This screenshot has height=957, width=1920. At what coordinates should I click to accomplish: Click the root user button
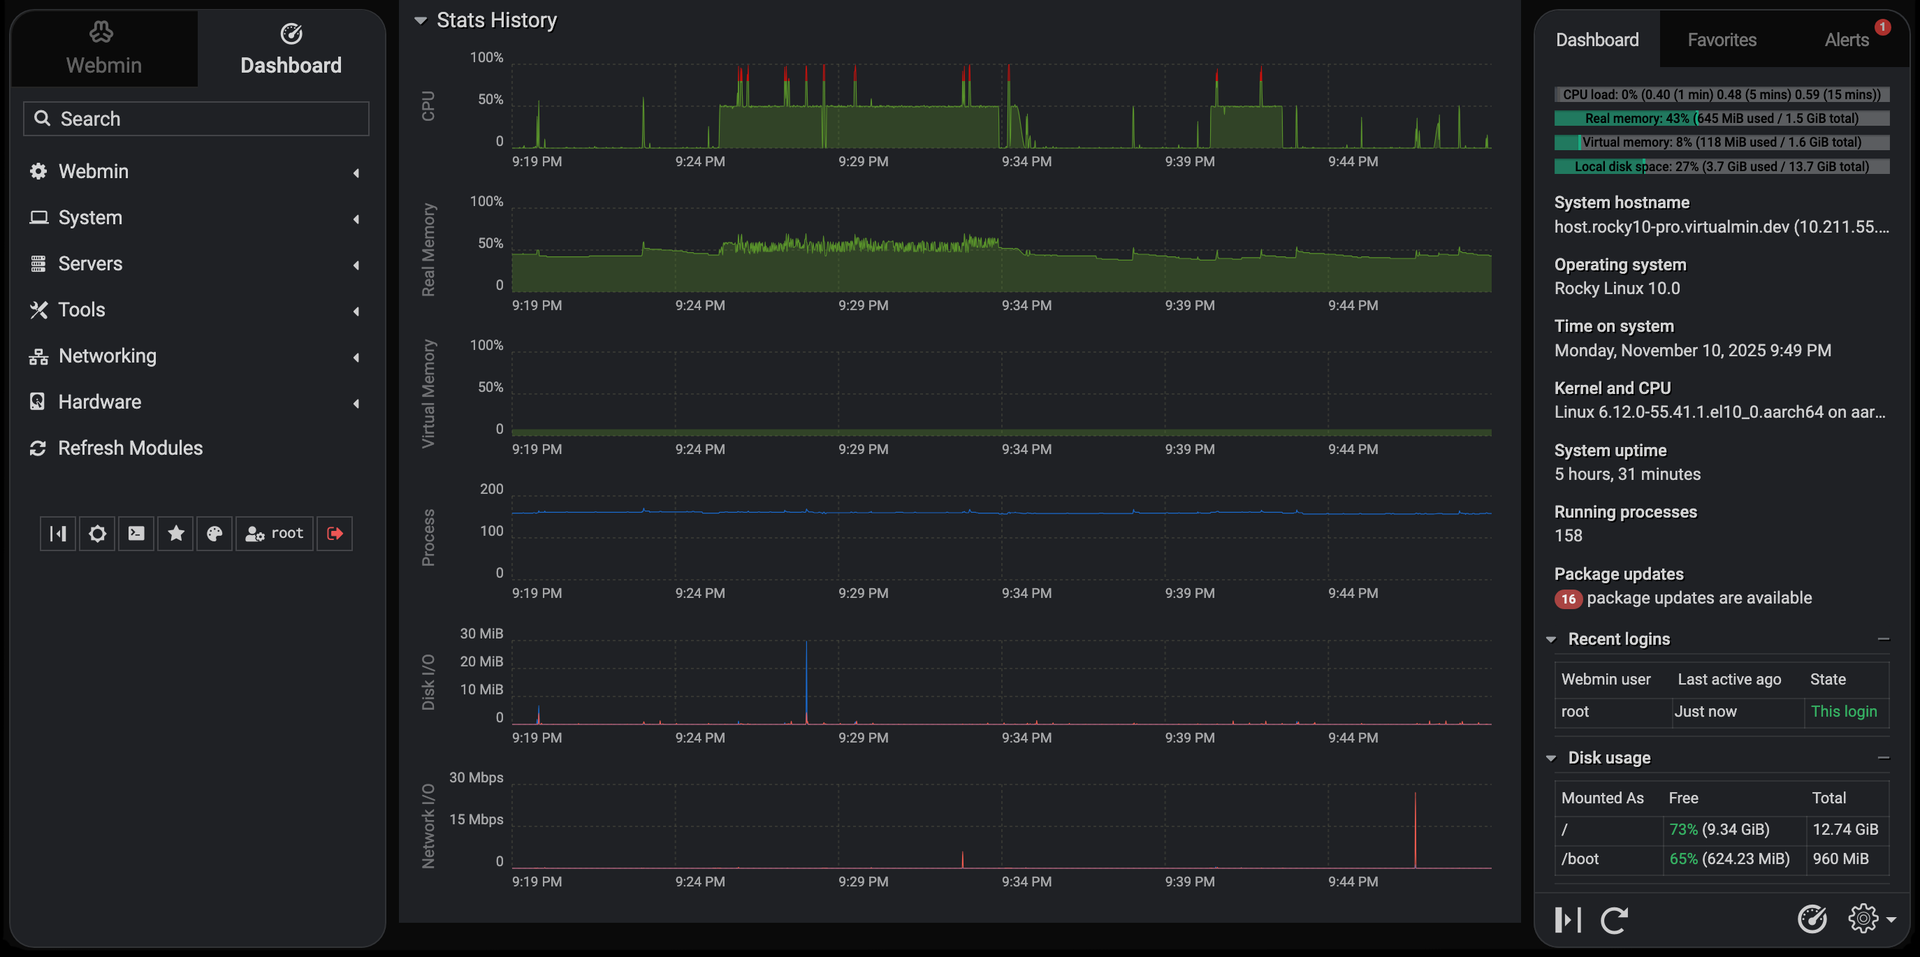coord(274,534)
